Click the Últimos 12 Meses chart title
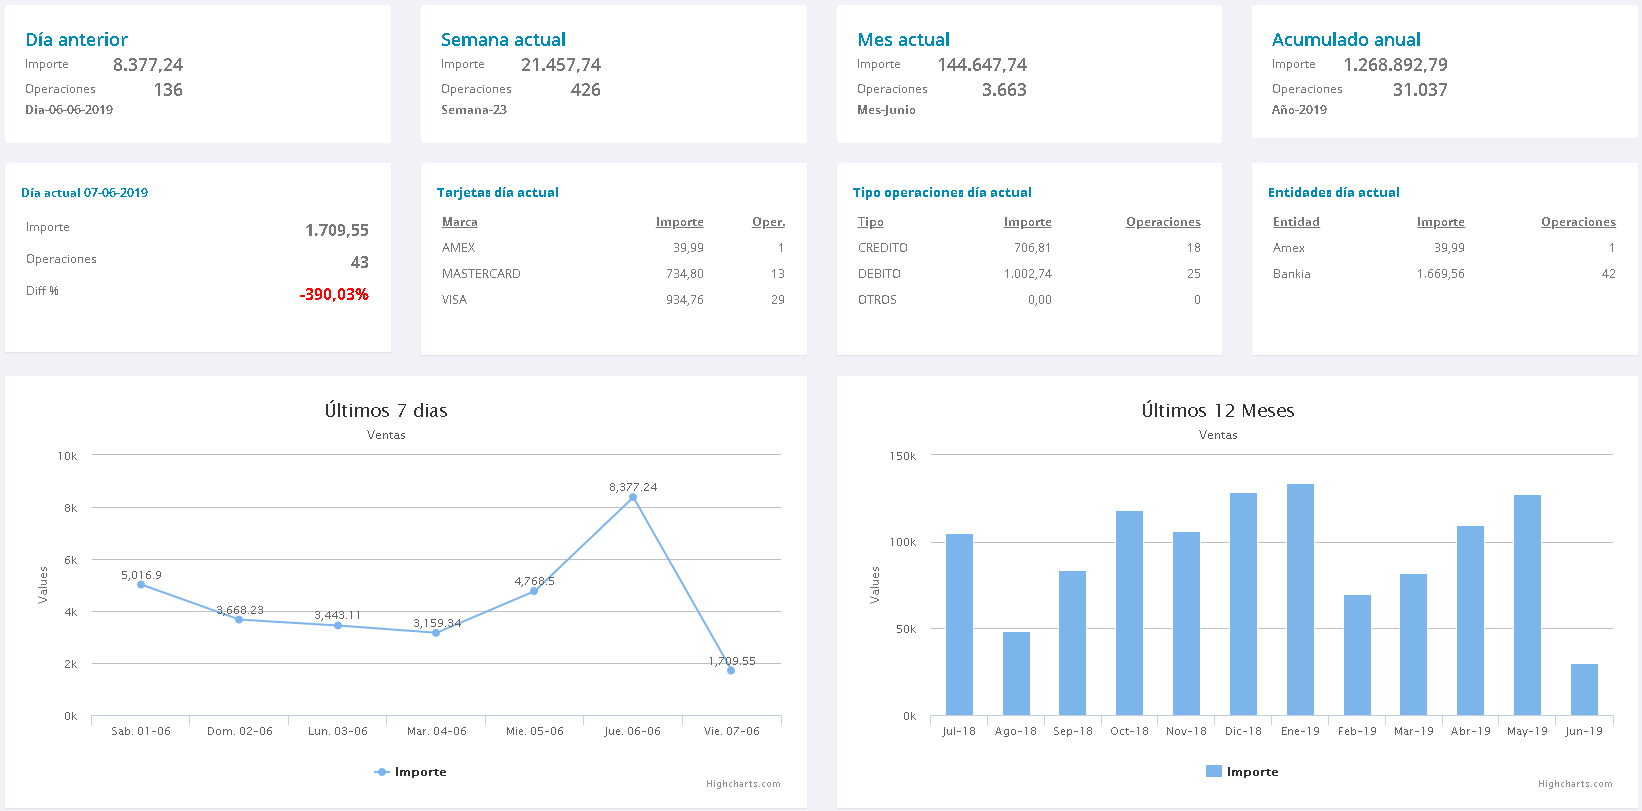 1218,410
